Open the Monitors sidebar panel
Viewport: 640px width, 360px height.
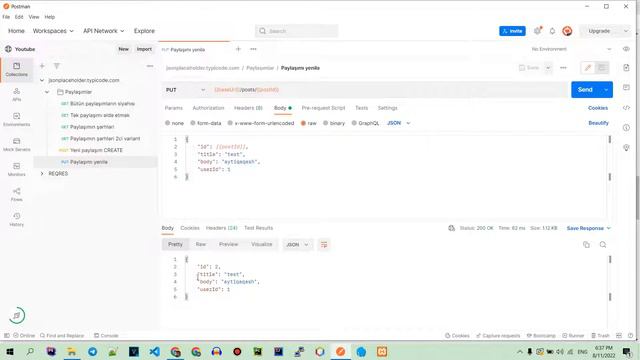(x=16, y=169)
